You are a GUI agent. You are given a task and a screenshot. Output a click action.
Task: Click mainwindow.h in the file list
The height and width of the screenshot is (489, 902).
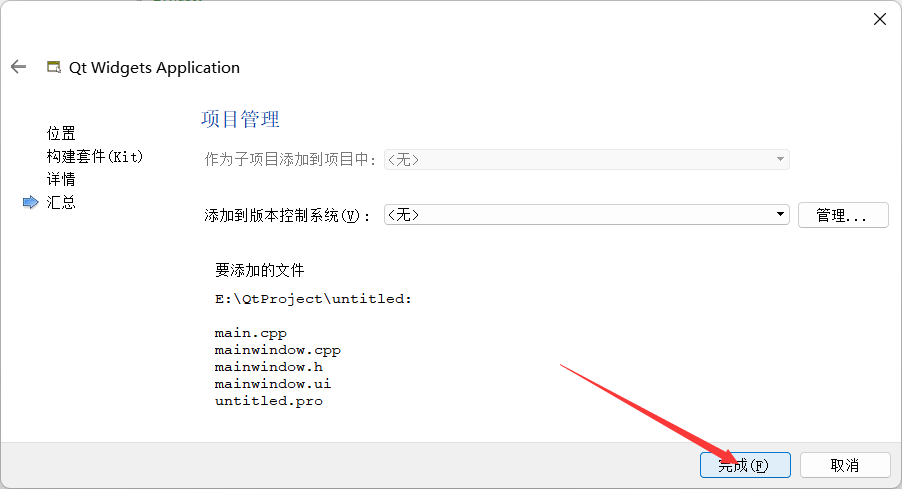click(x=269, y=367)
